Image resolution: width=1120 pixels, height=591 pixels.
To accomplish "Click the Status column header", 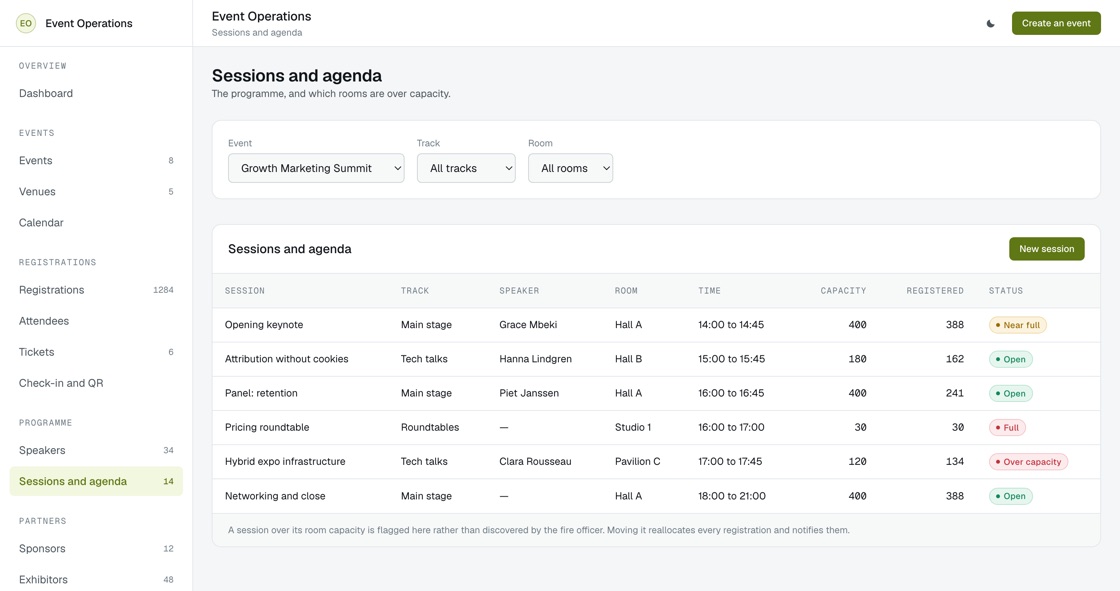I will click(1006, 291).
